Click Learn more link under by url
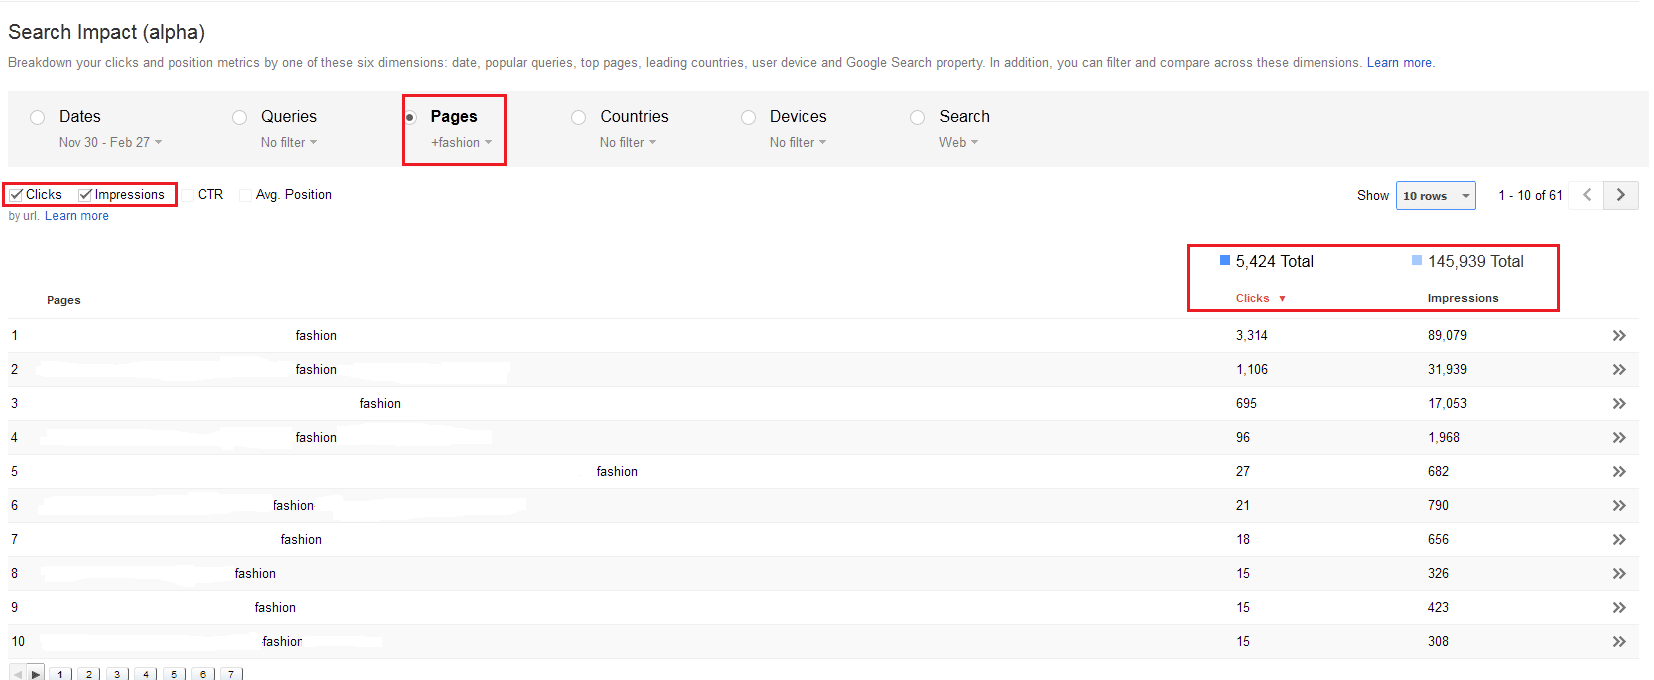This screenshot has width=1654, height=680. tap(77, 216)
